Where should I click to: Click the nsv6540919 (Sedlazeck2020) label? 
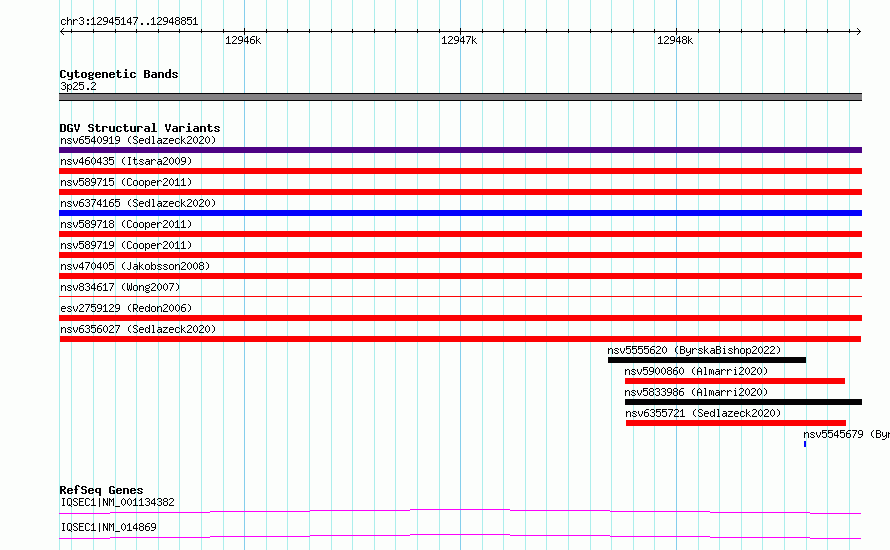pos(138,140)
